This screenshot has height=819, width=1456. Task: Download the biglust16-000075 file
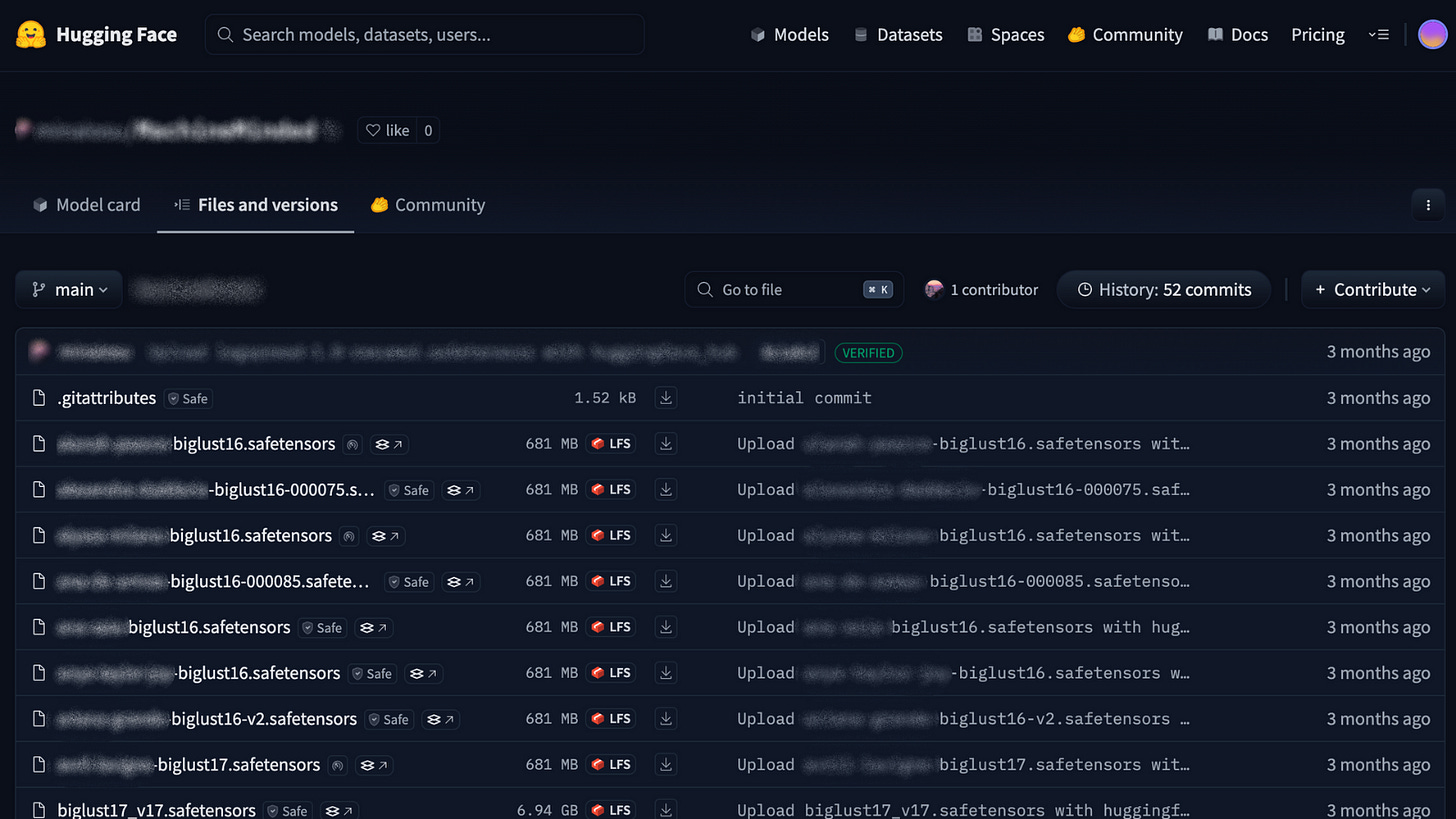point(666,490)
